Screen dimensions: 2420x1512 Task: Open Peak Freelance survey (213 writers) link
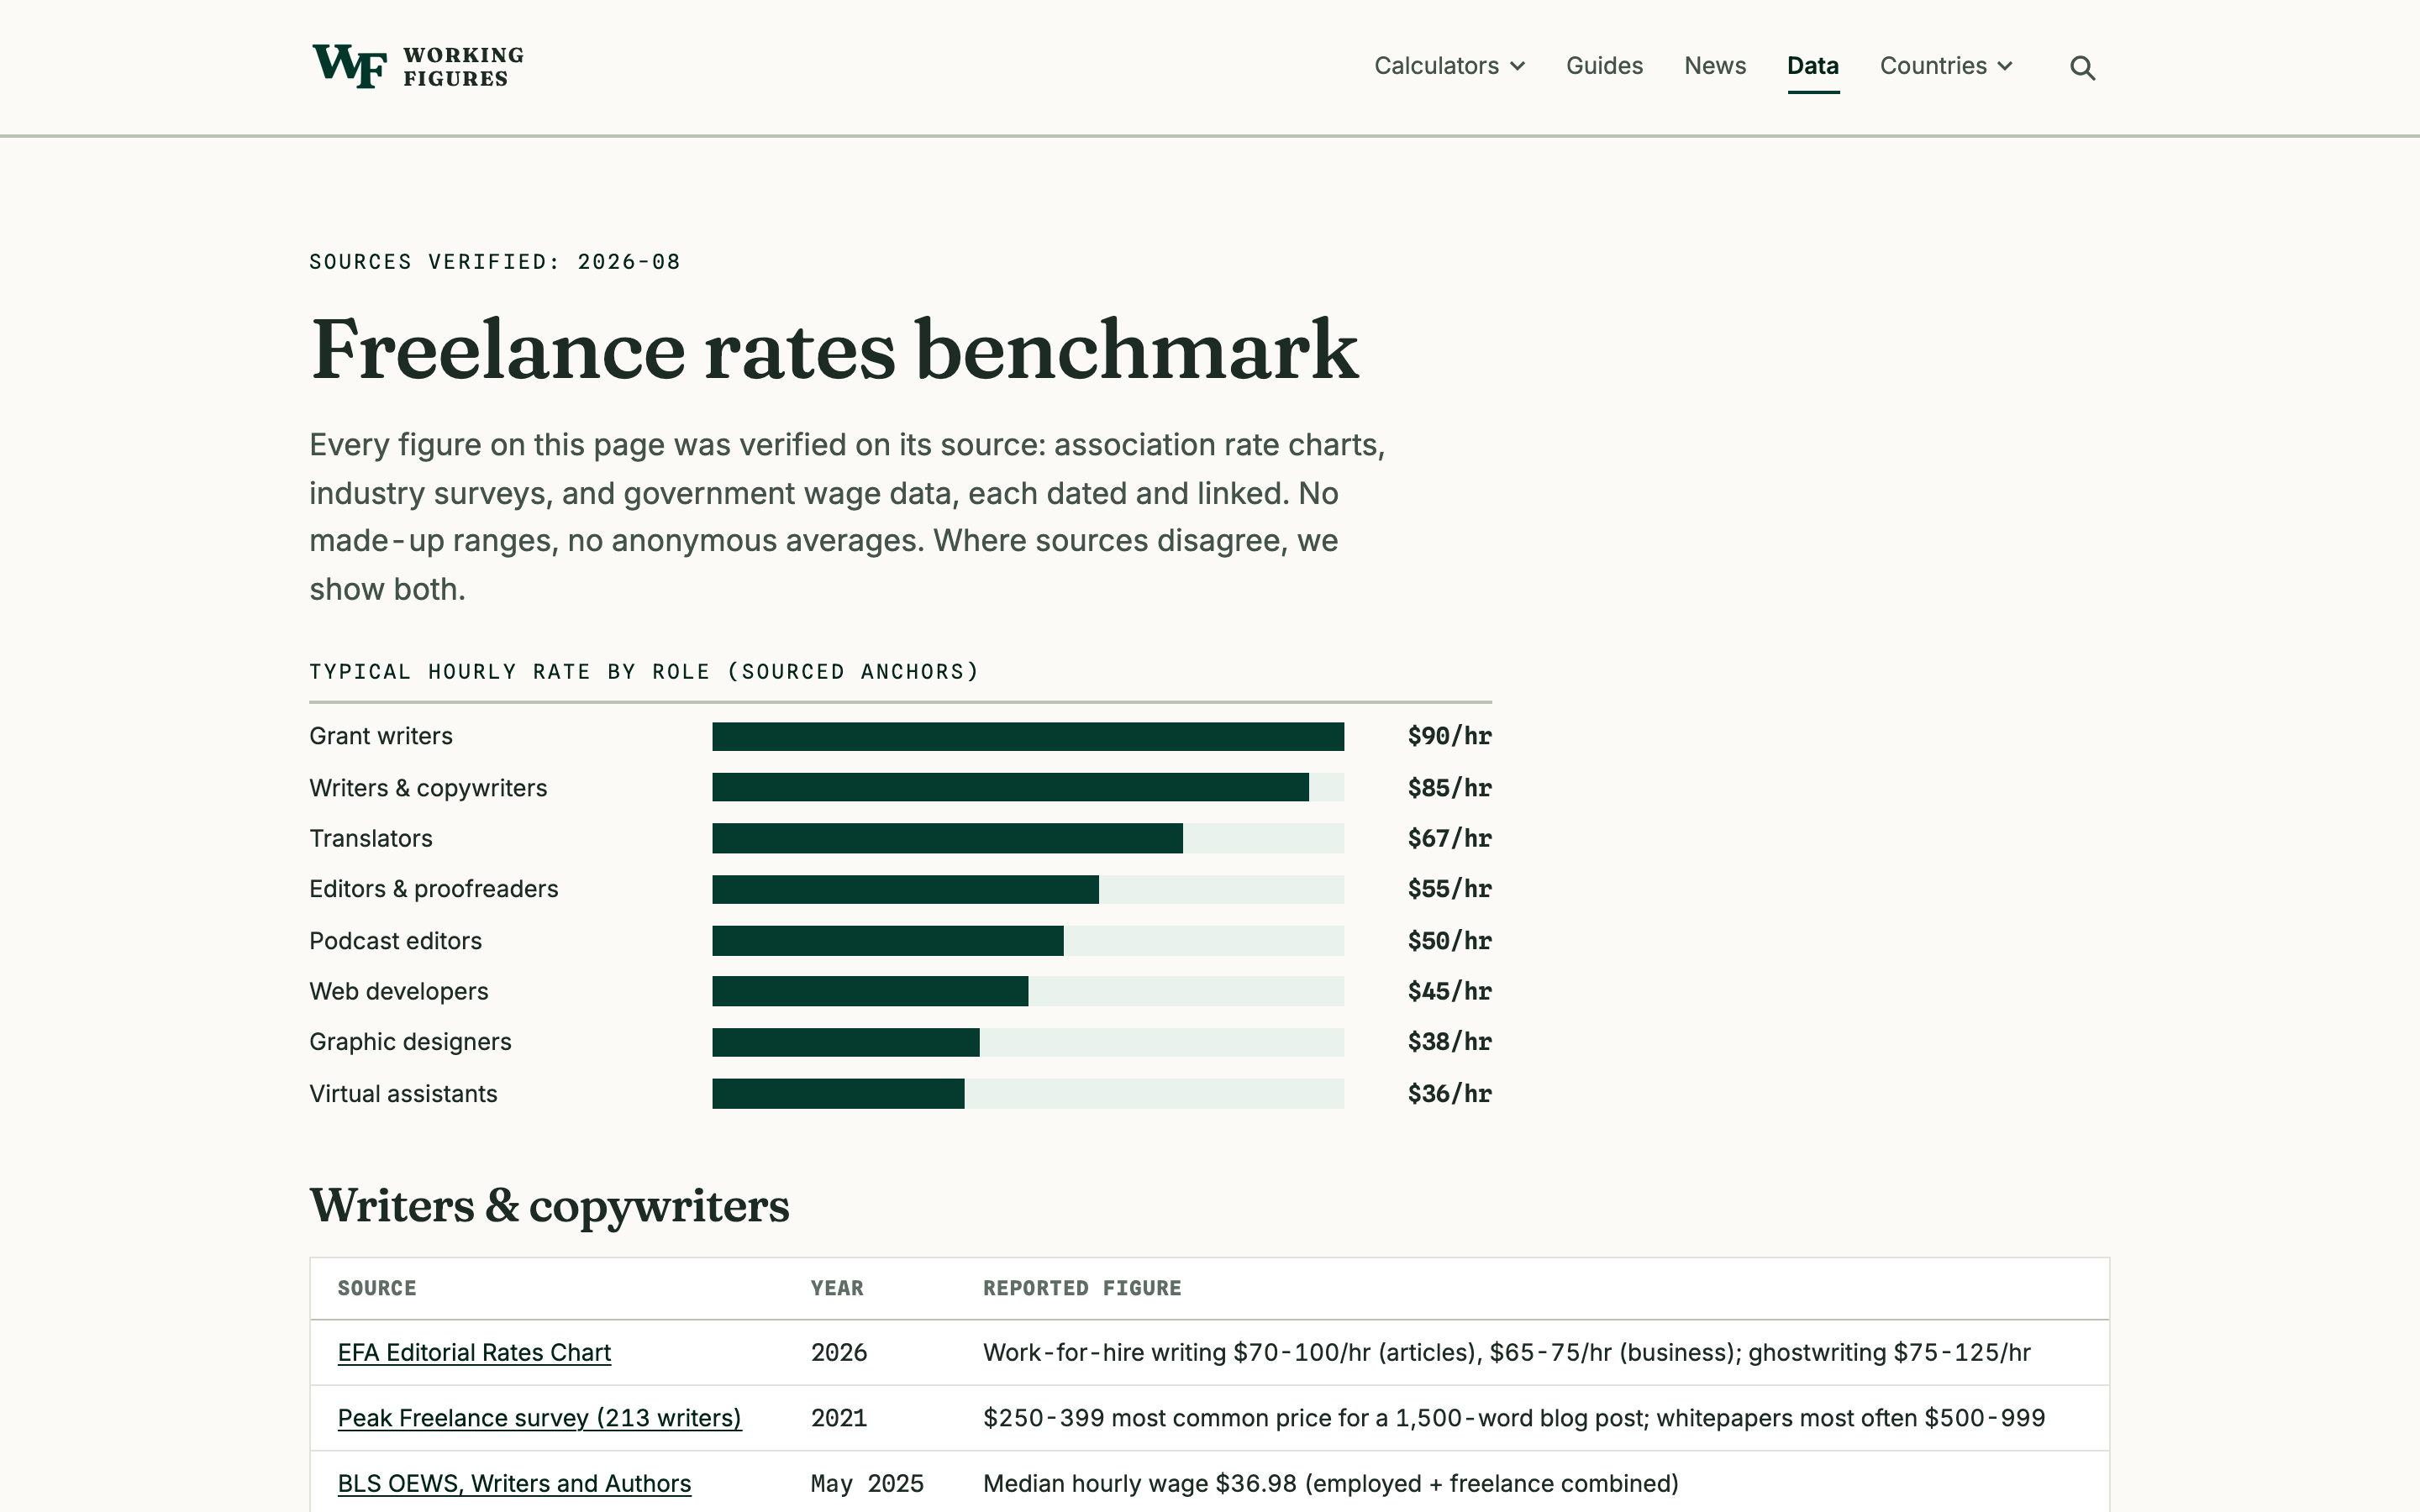point(539,1418)
